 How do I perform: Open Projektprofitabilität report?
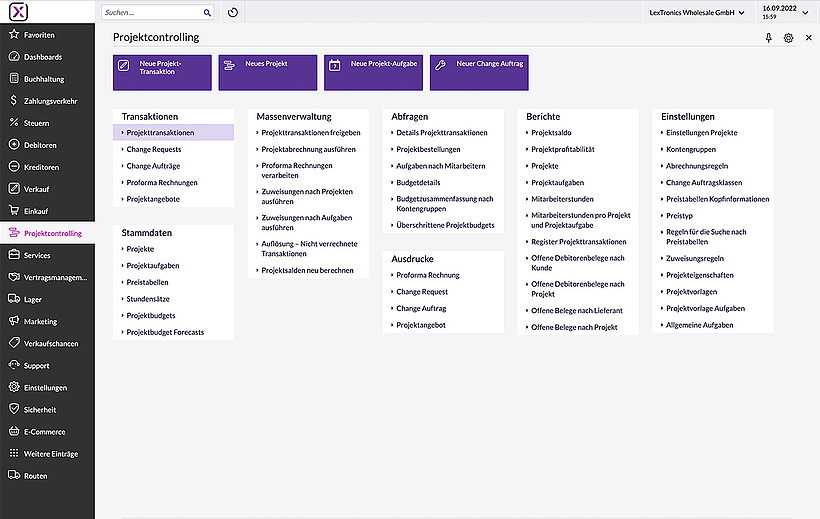click(563, 149)
